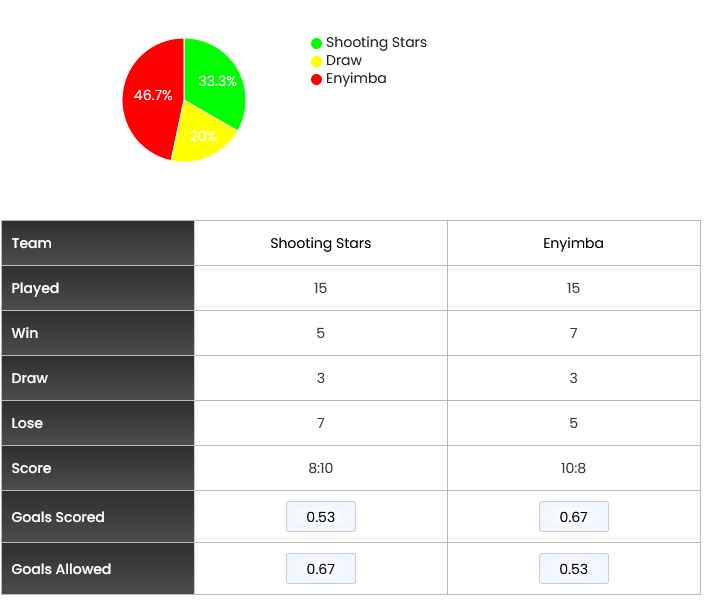Click the Goals Scored row header

point(98,516)
